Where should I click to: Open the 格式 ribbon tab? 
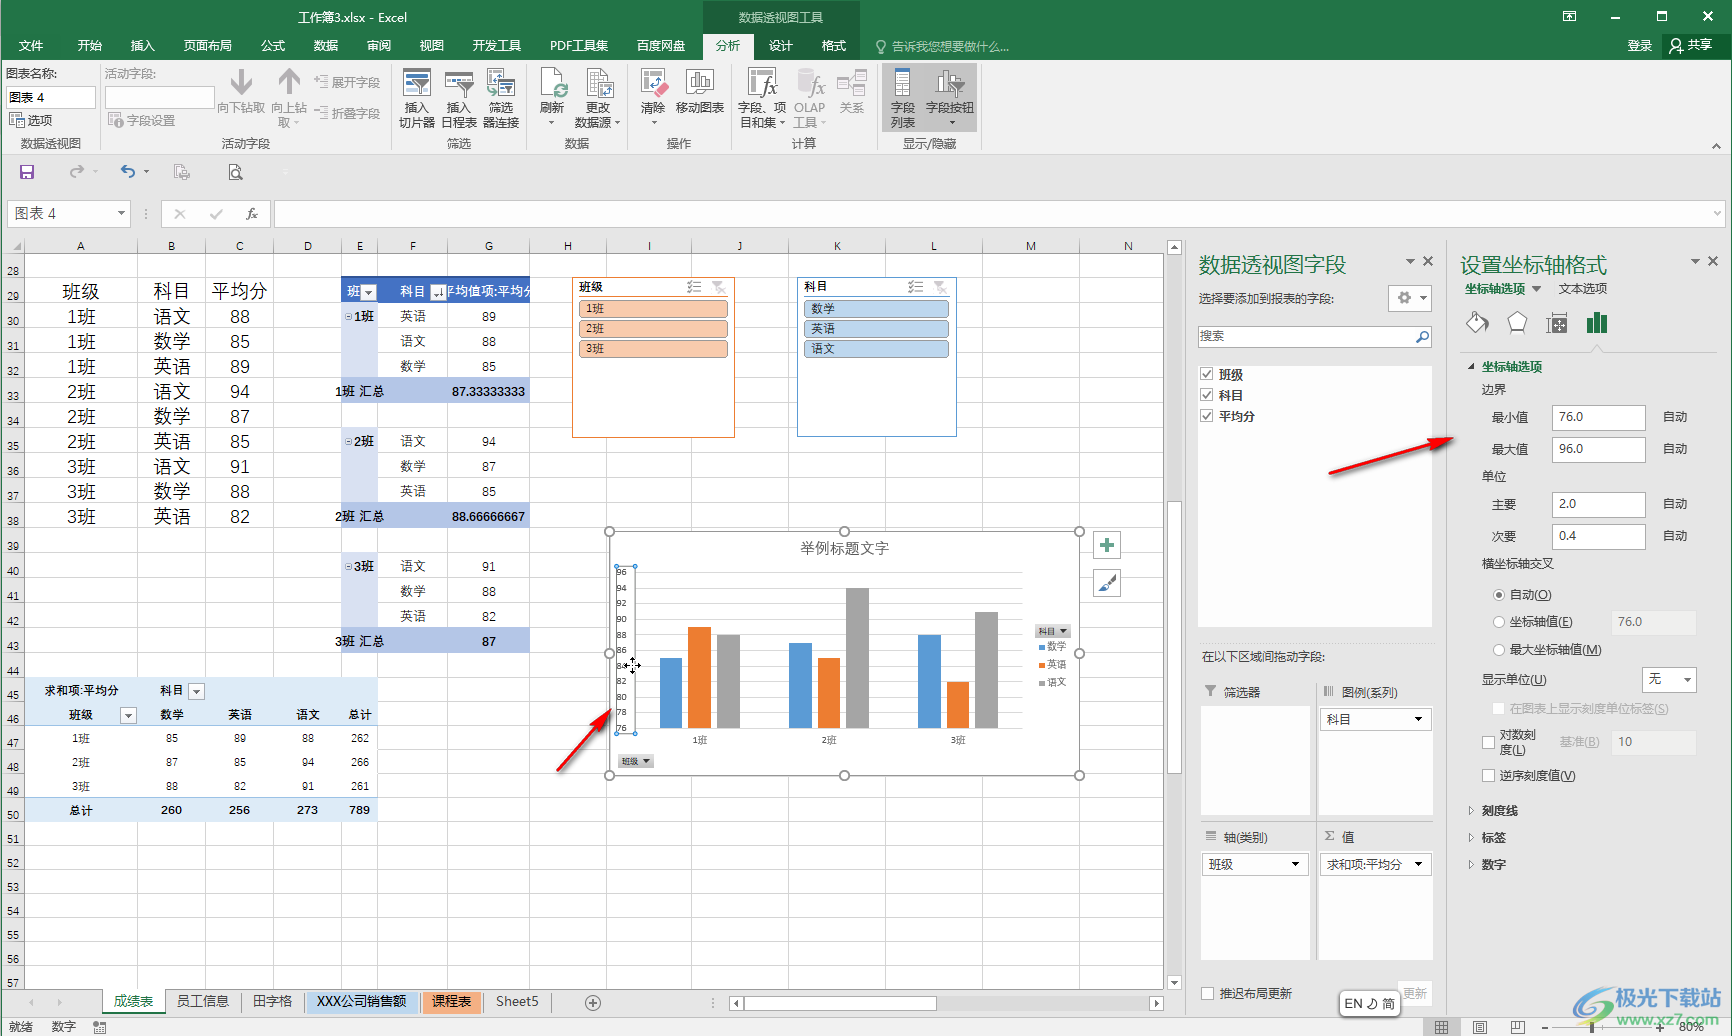833,46
